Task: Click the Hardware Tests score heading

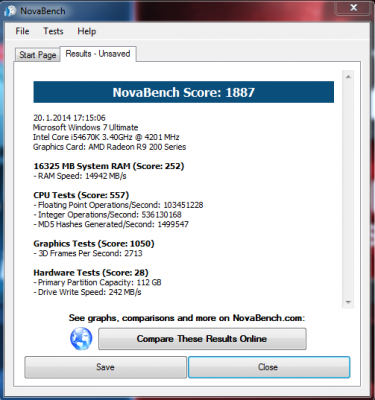Action: 91,273
